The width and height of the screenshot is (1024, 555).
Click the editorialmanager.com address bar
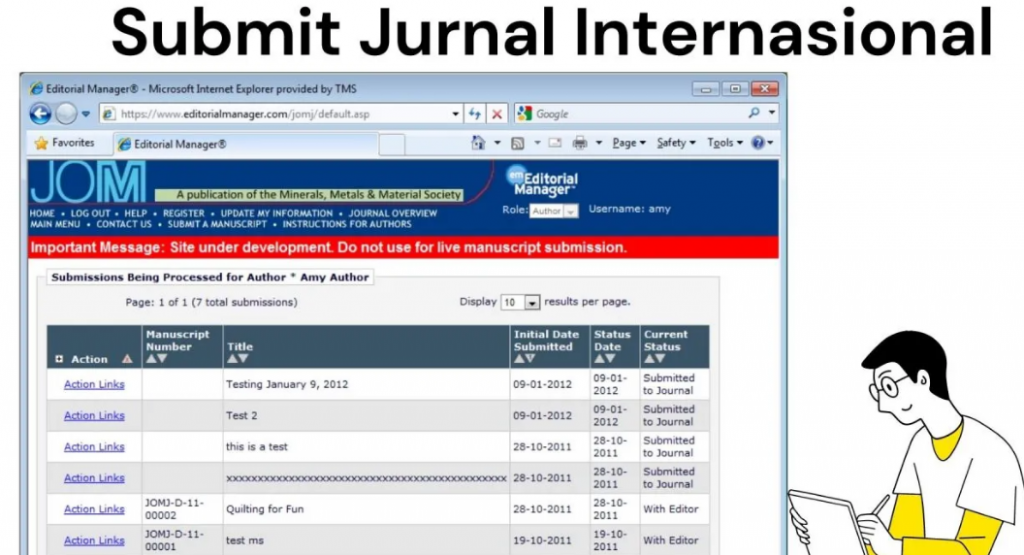pyautogui.click(x=282, y=114)
